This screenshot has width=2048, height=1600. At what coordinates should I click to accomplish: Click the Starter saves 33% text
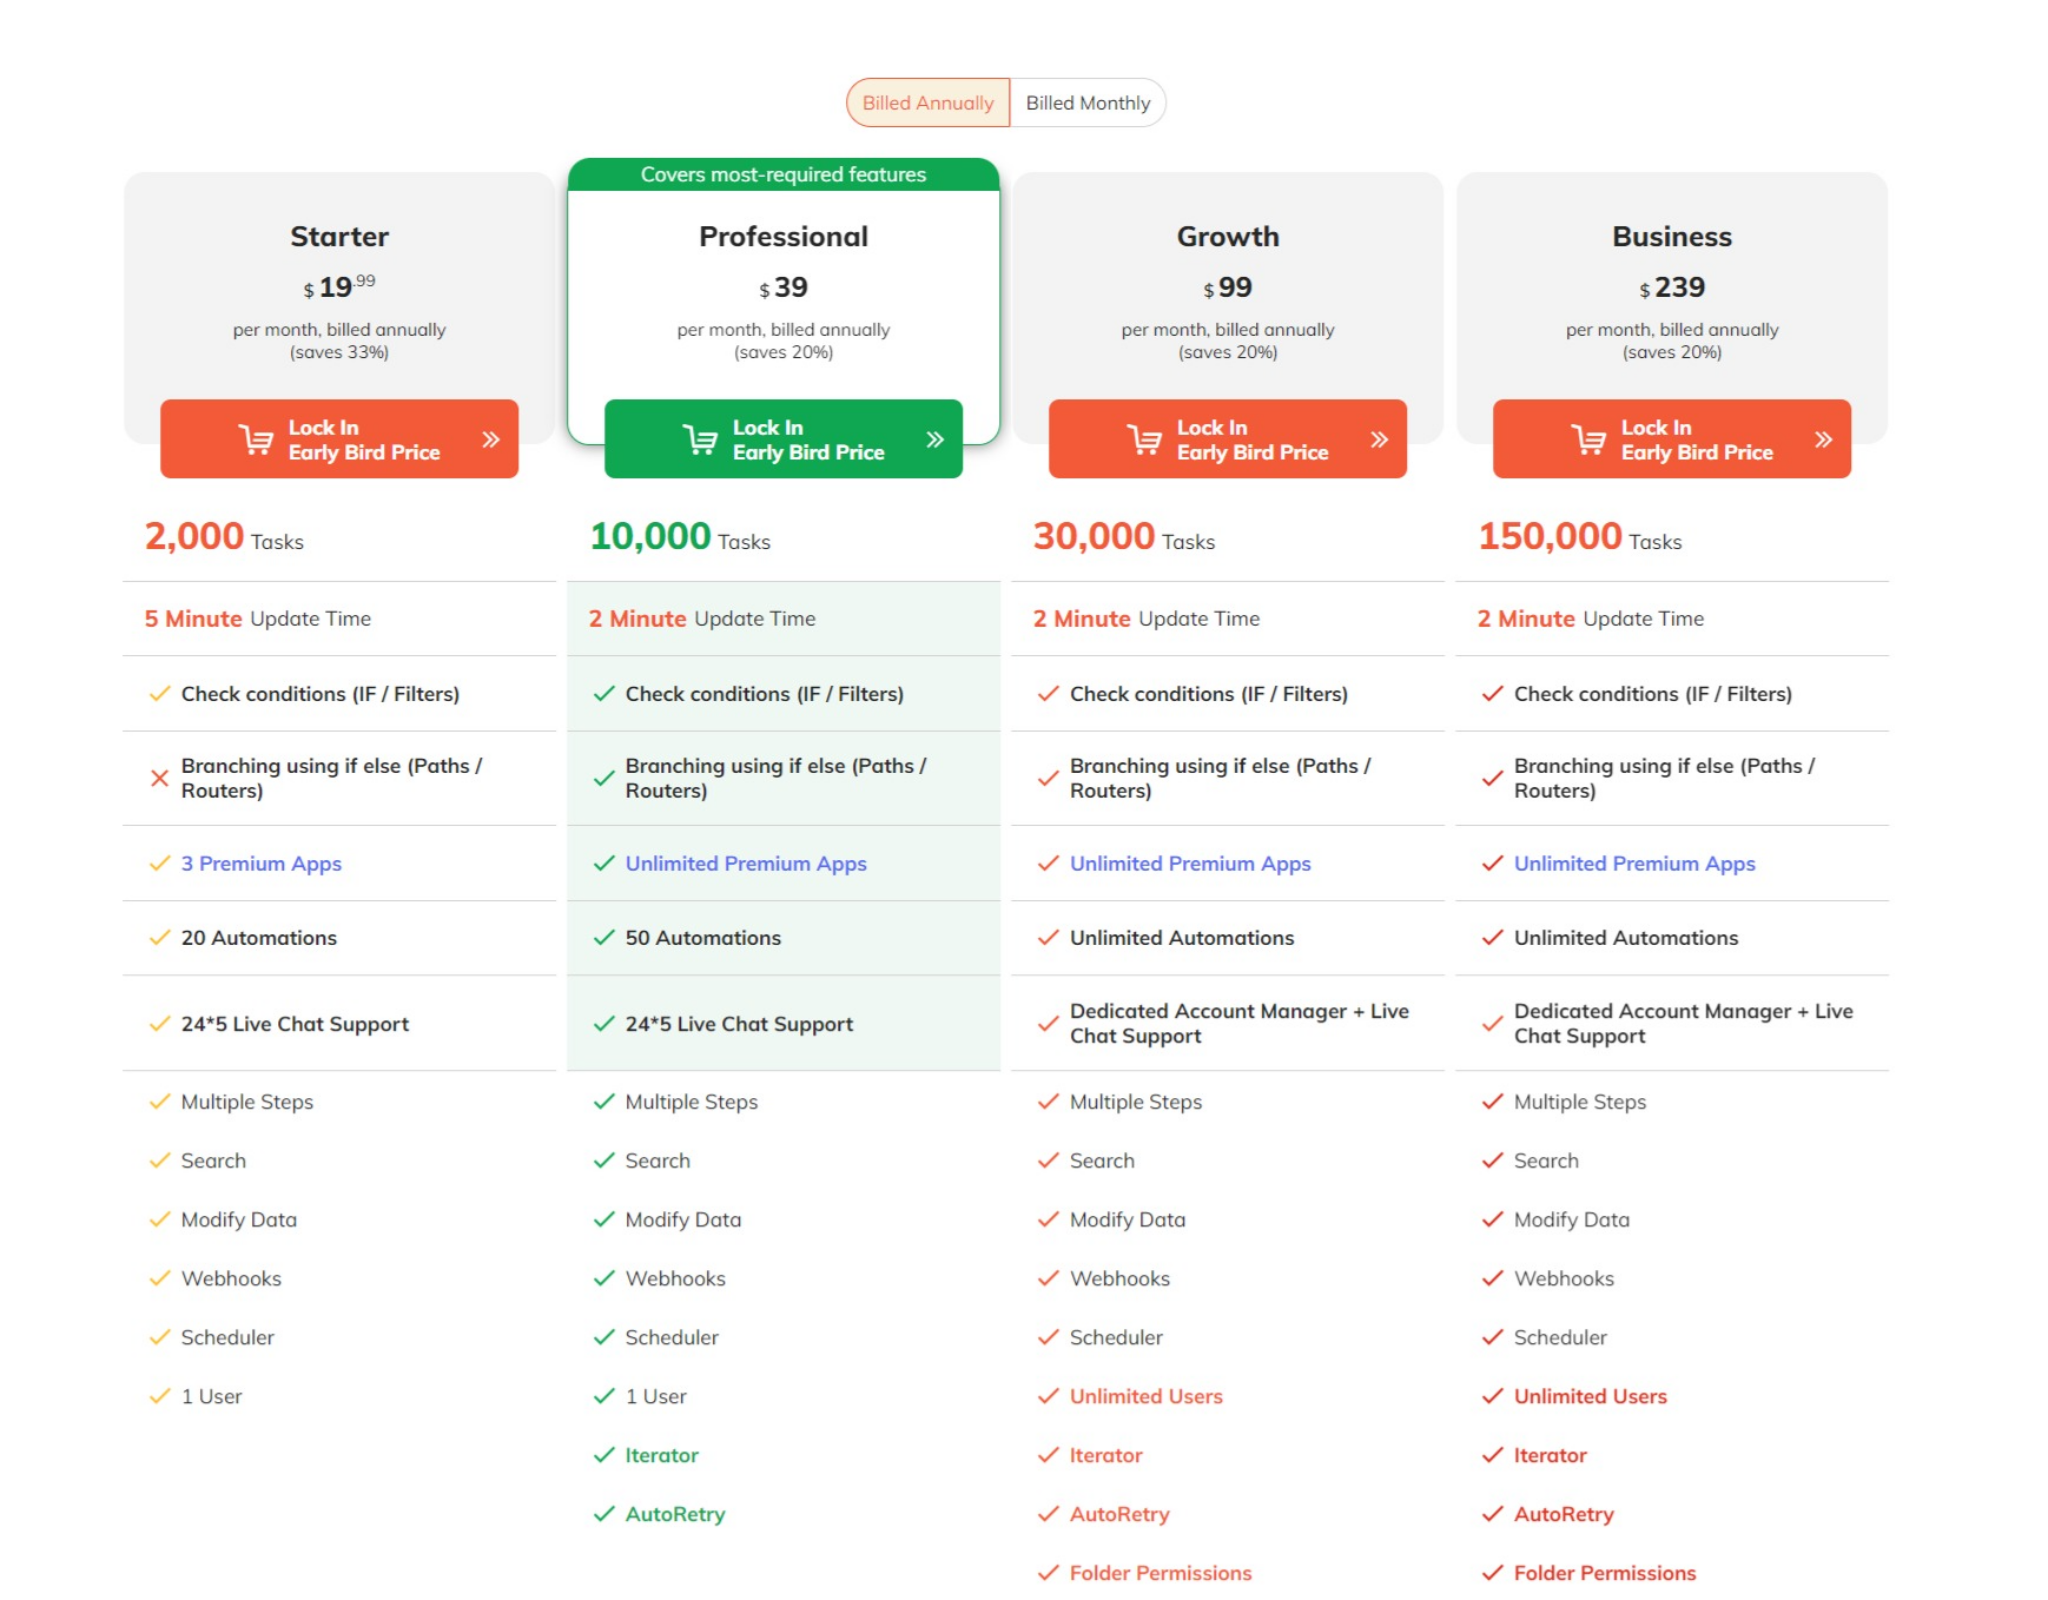tap(339, 352)
